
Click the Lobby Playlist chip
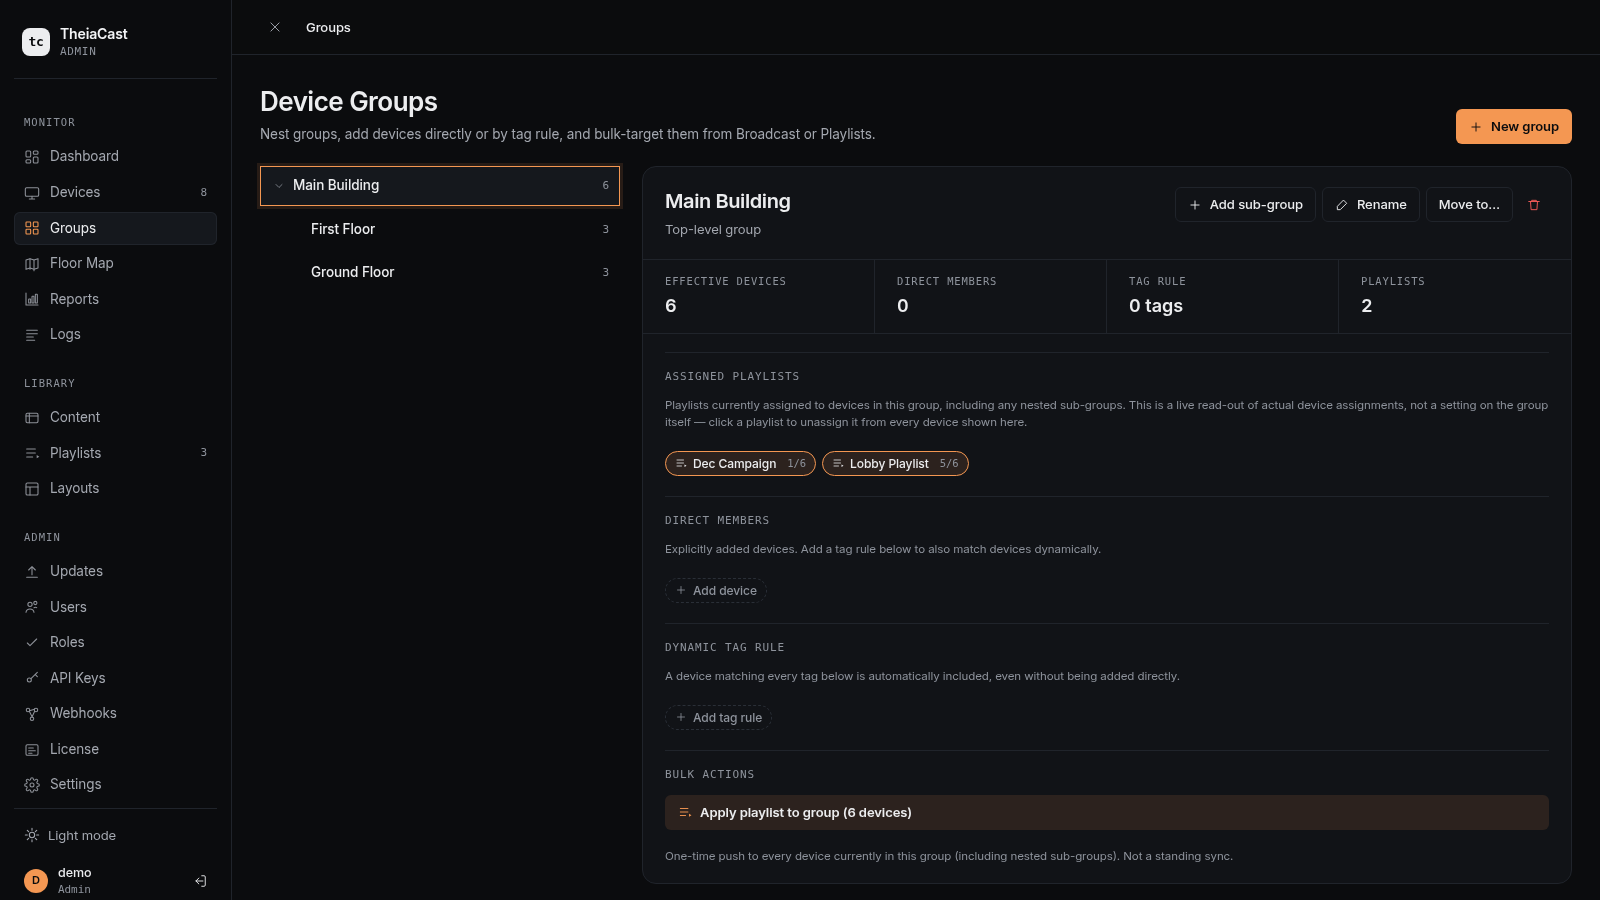895,463
